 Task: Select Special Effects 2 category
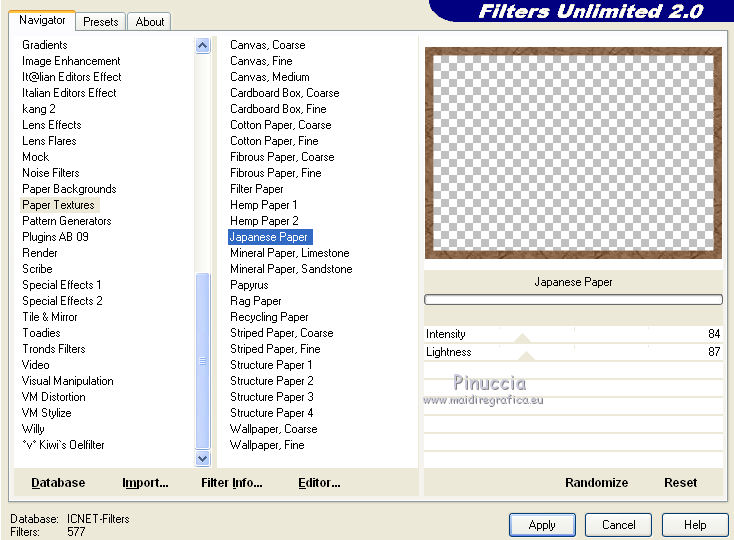click(62, 301)
